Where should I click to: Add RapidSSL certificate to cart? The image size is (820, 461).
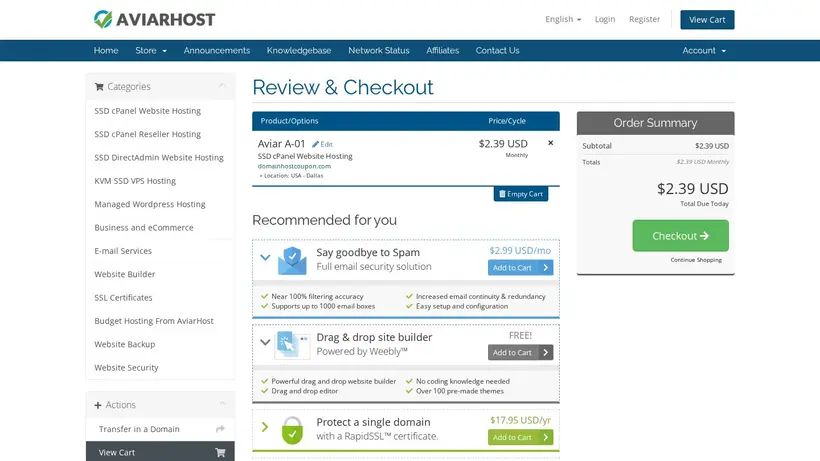pos(520,437)
